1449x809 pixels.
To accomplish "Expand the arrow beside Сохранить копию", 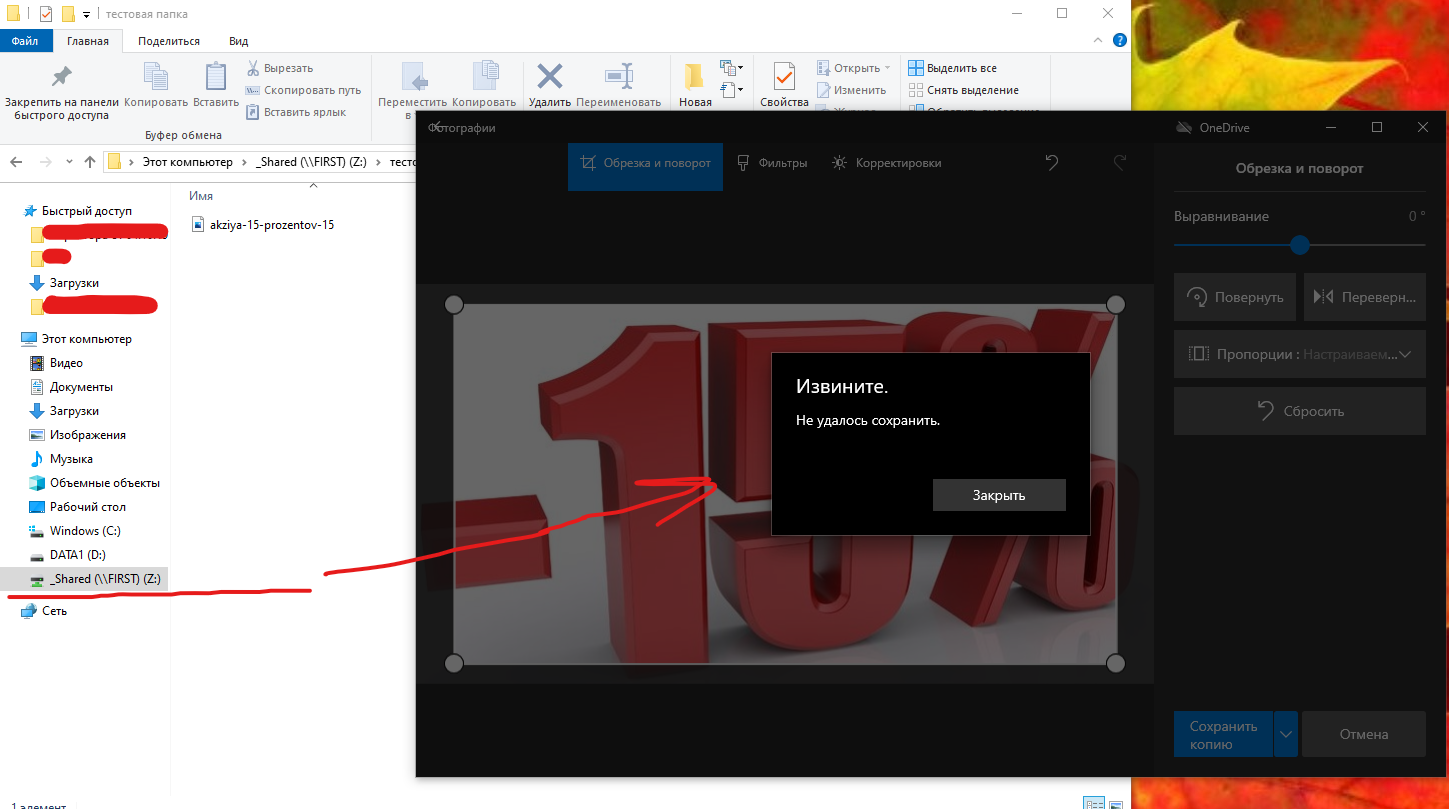I will pos(1286,735).
